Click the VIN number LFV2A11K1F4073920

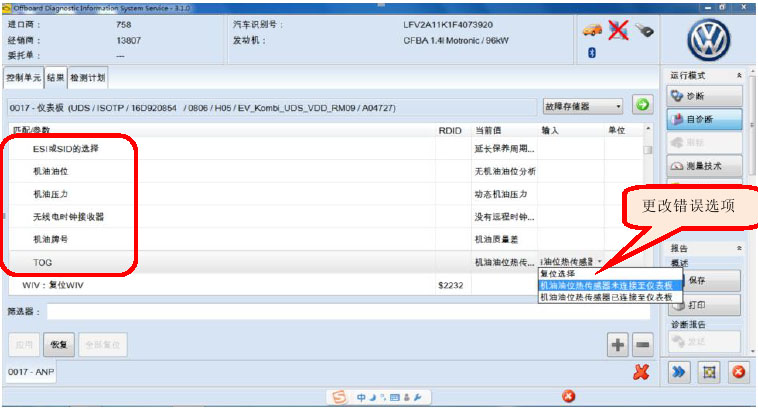pyautogui.click(x=448, y=25)
